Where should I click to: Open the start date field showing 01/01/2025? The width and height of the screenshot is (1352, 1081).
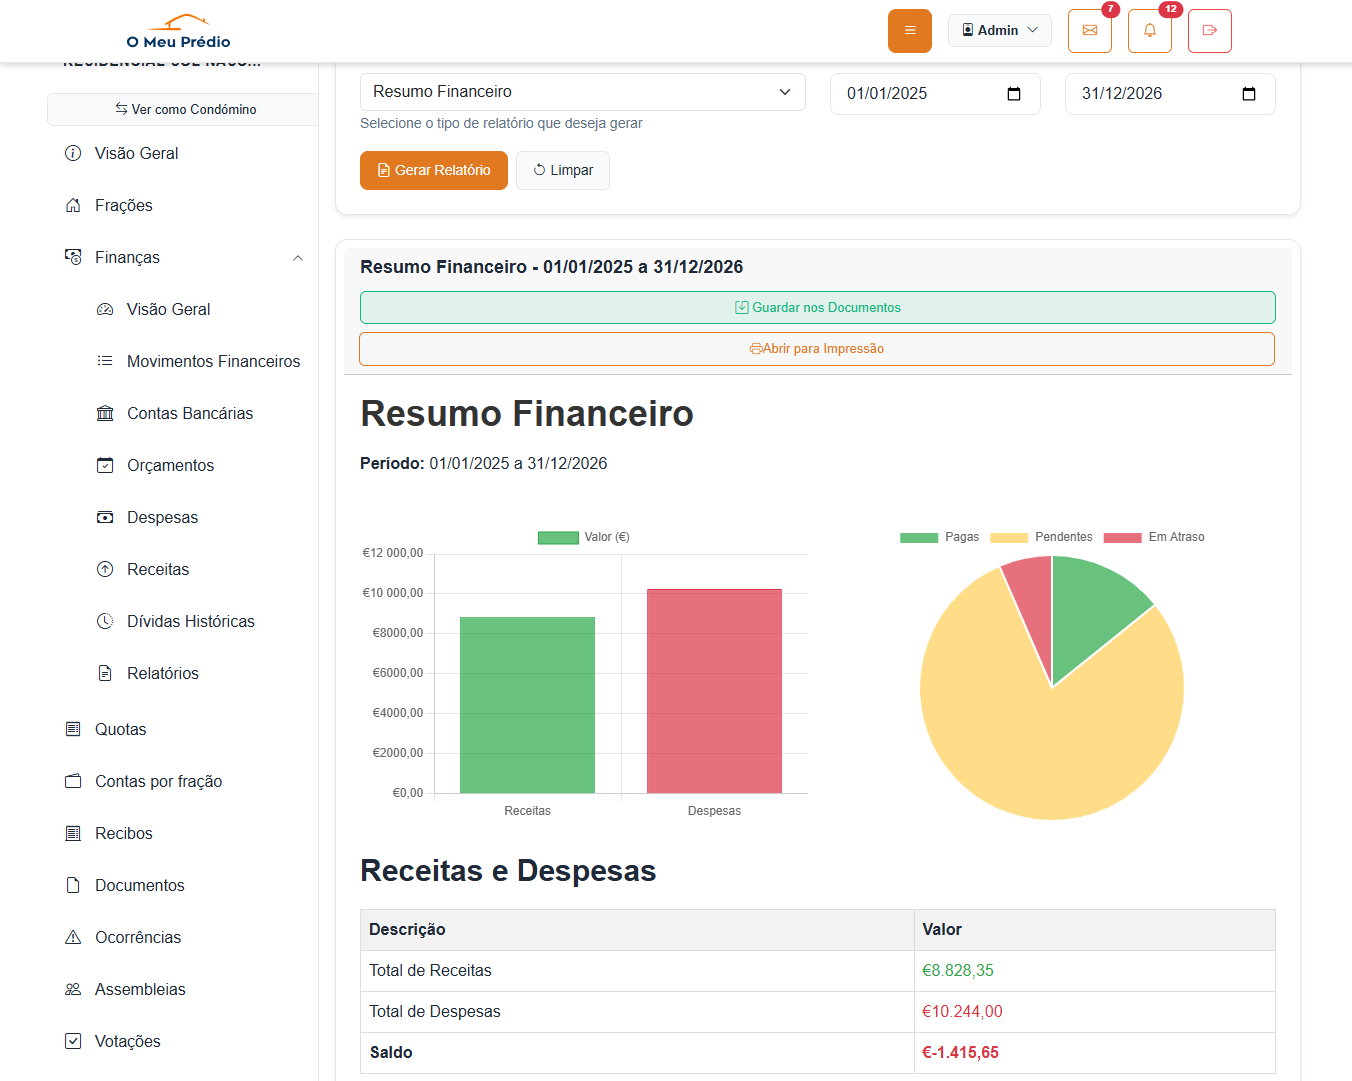(x=935, y=93)
